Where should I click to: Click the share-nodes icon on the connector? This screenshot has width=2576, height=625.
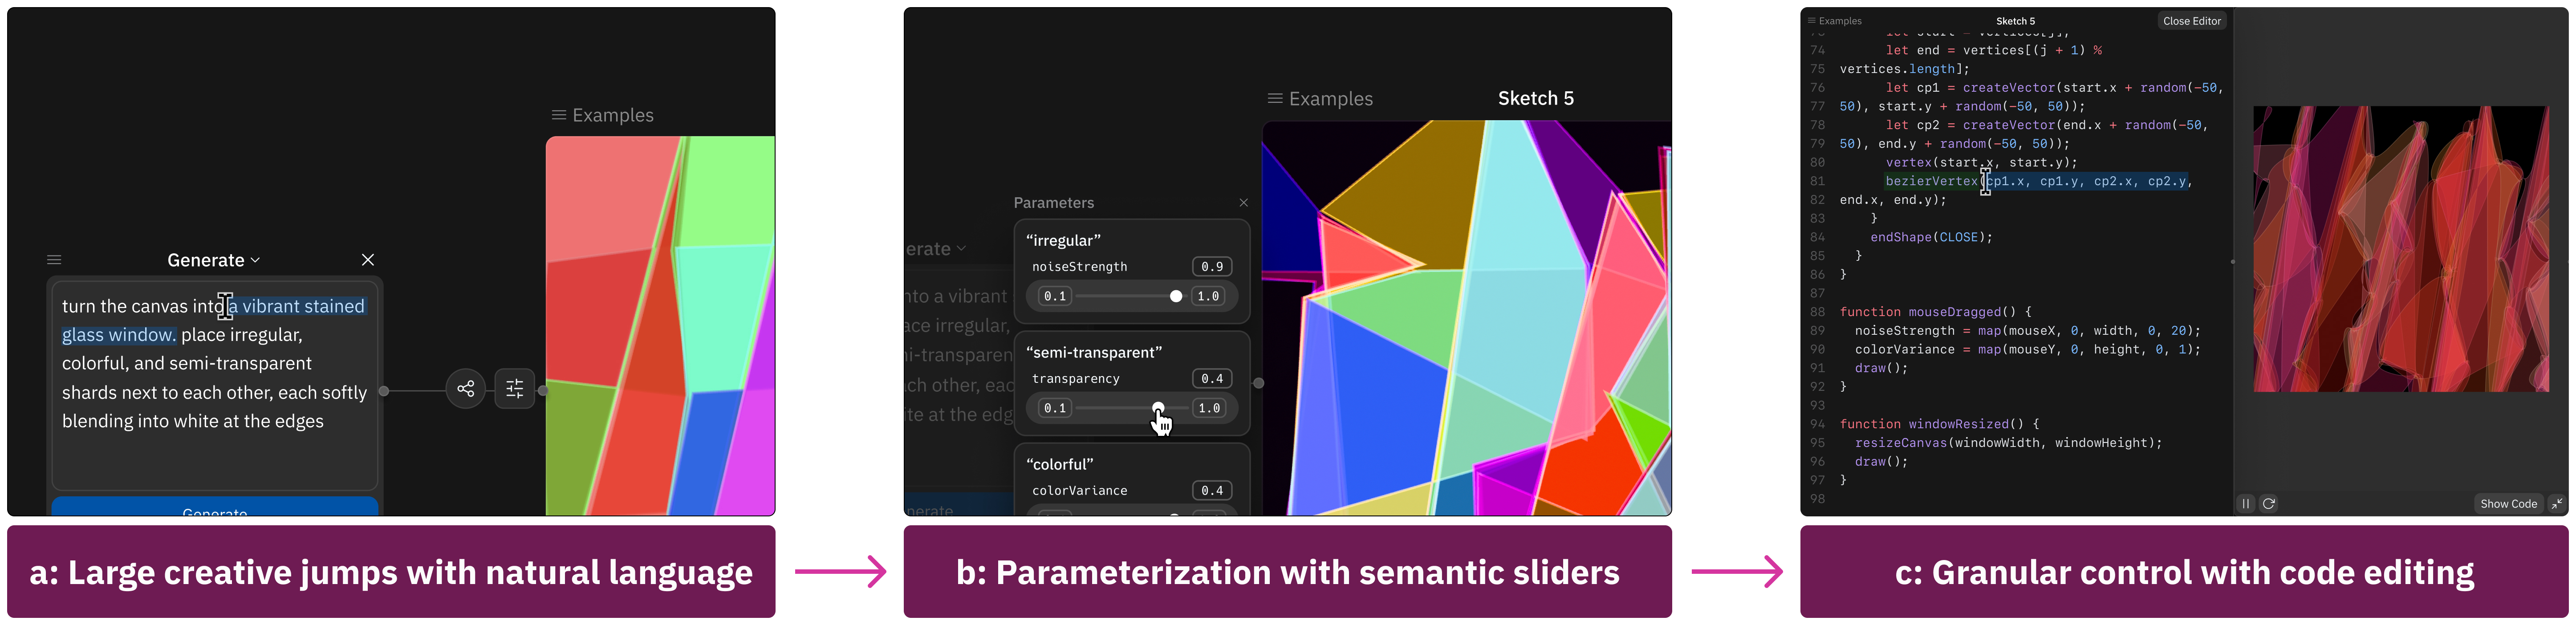click(x=466, y=389)
